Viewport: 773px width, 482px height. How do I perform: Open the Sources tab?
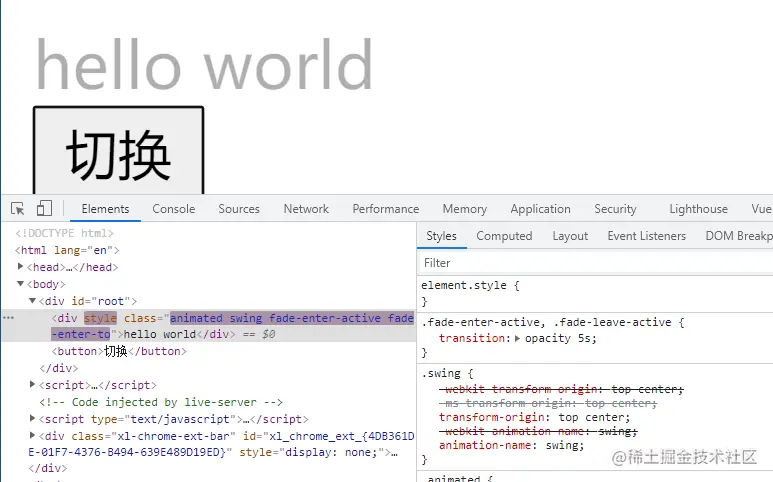pos(239,209)
